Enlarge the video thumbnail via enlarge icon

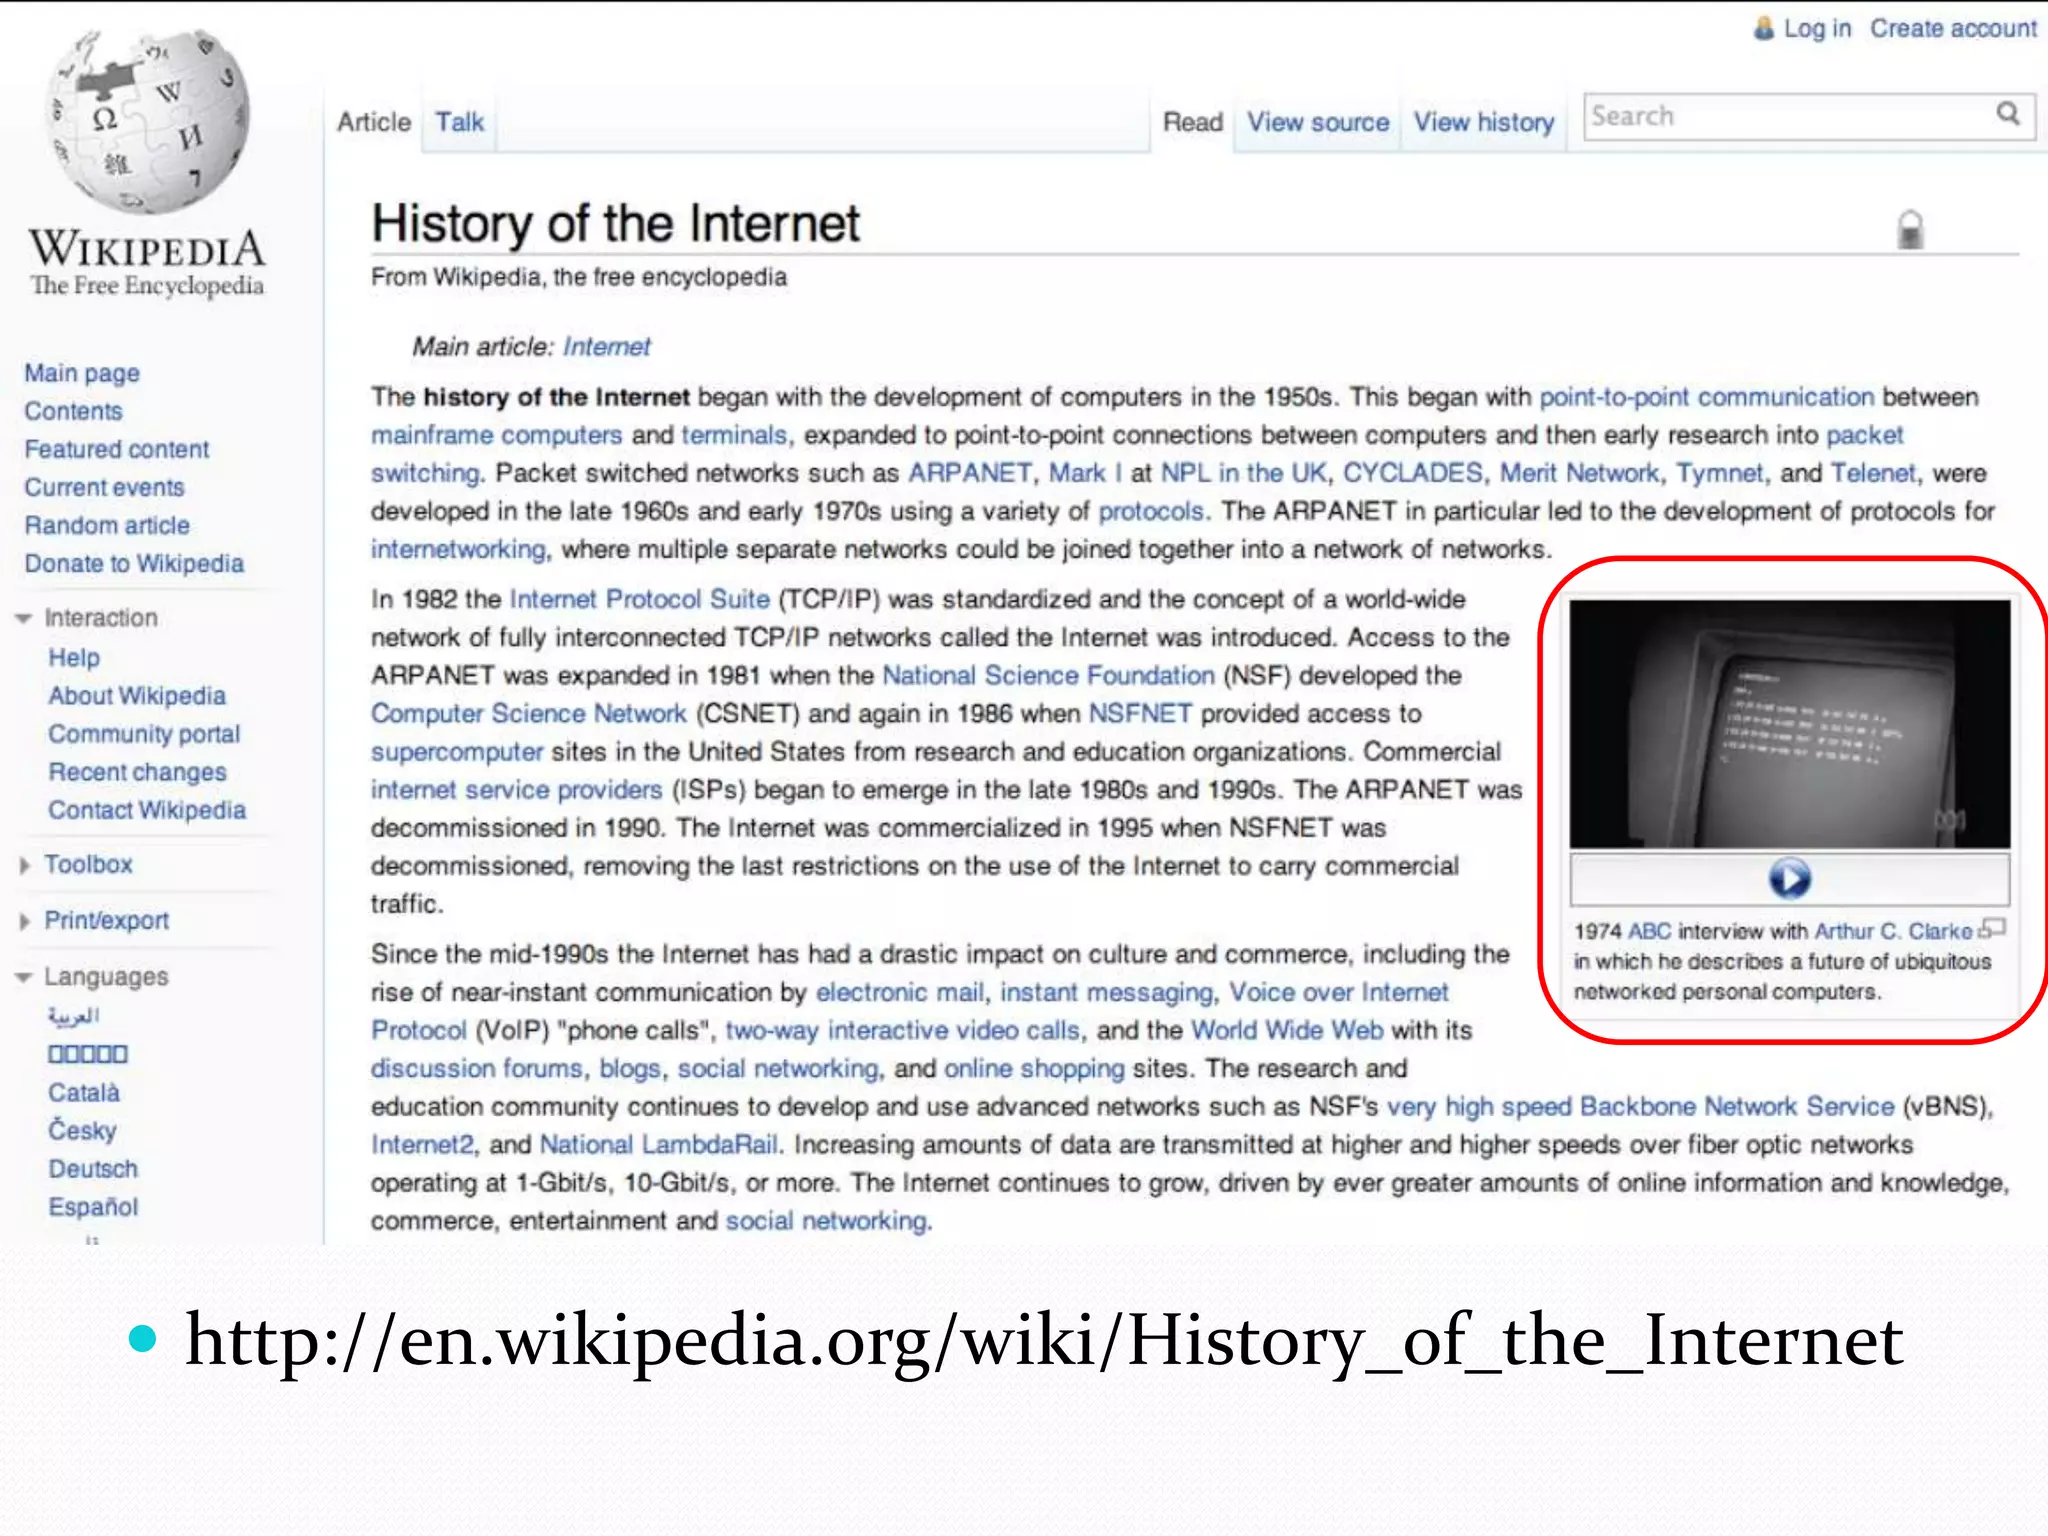(x=1993, y=929)
